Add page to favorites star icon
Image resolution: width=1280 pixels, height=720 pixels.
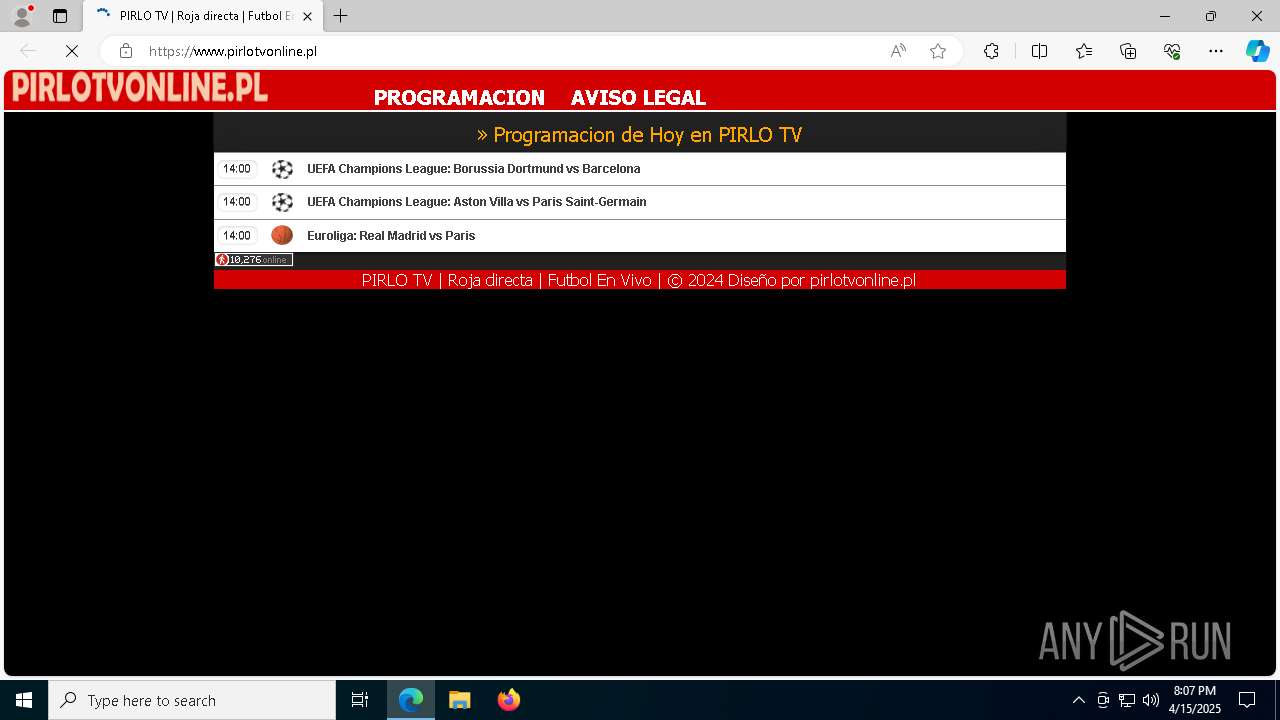(938, 51)
